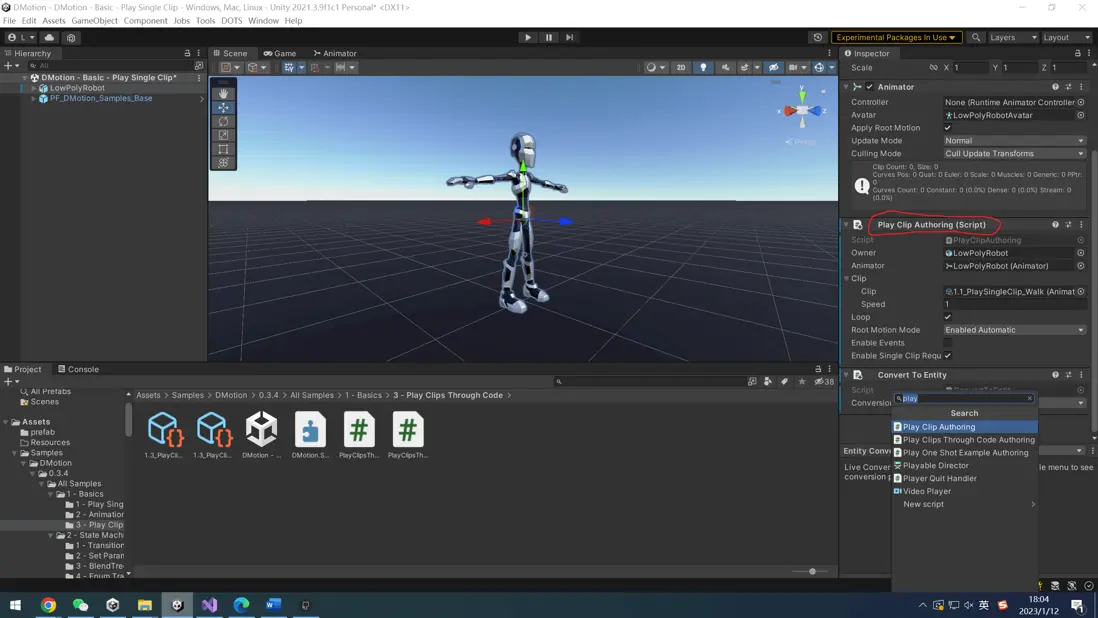Uncheck the Apply Root Motion checkbox

[x=948, y=128]
